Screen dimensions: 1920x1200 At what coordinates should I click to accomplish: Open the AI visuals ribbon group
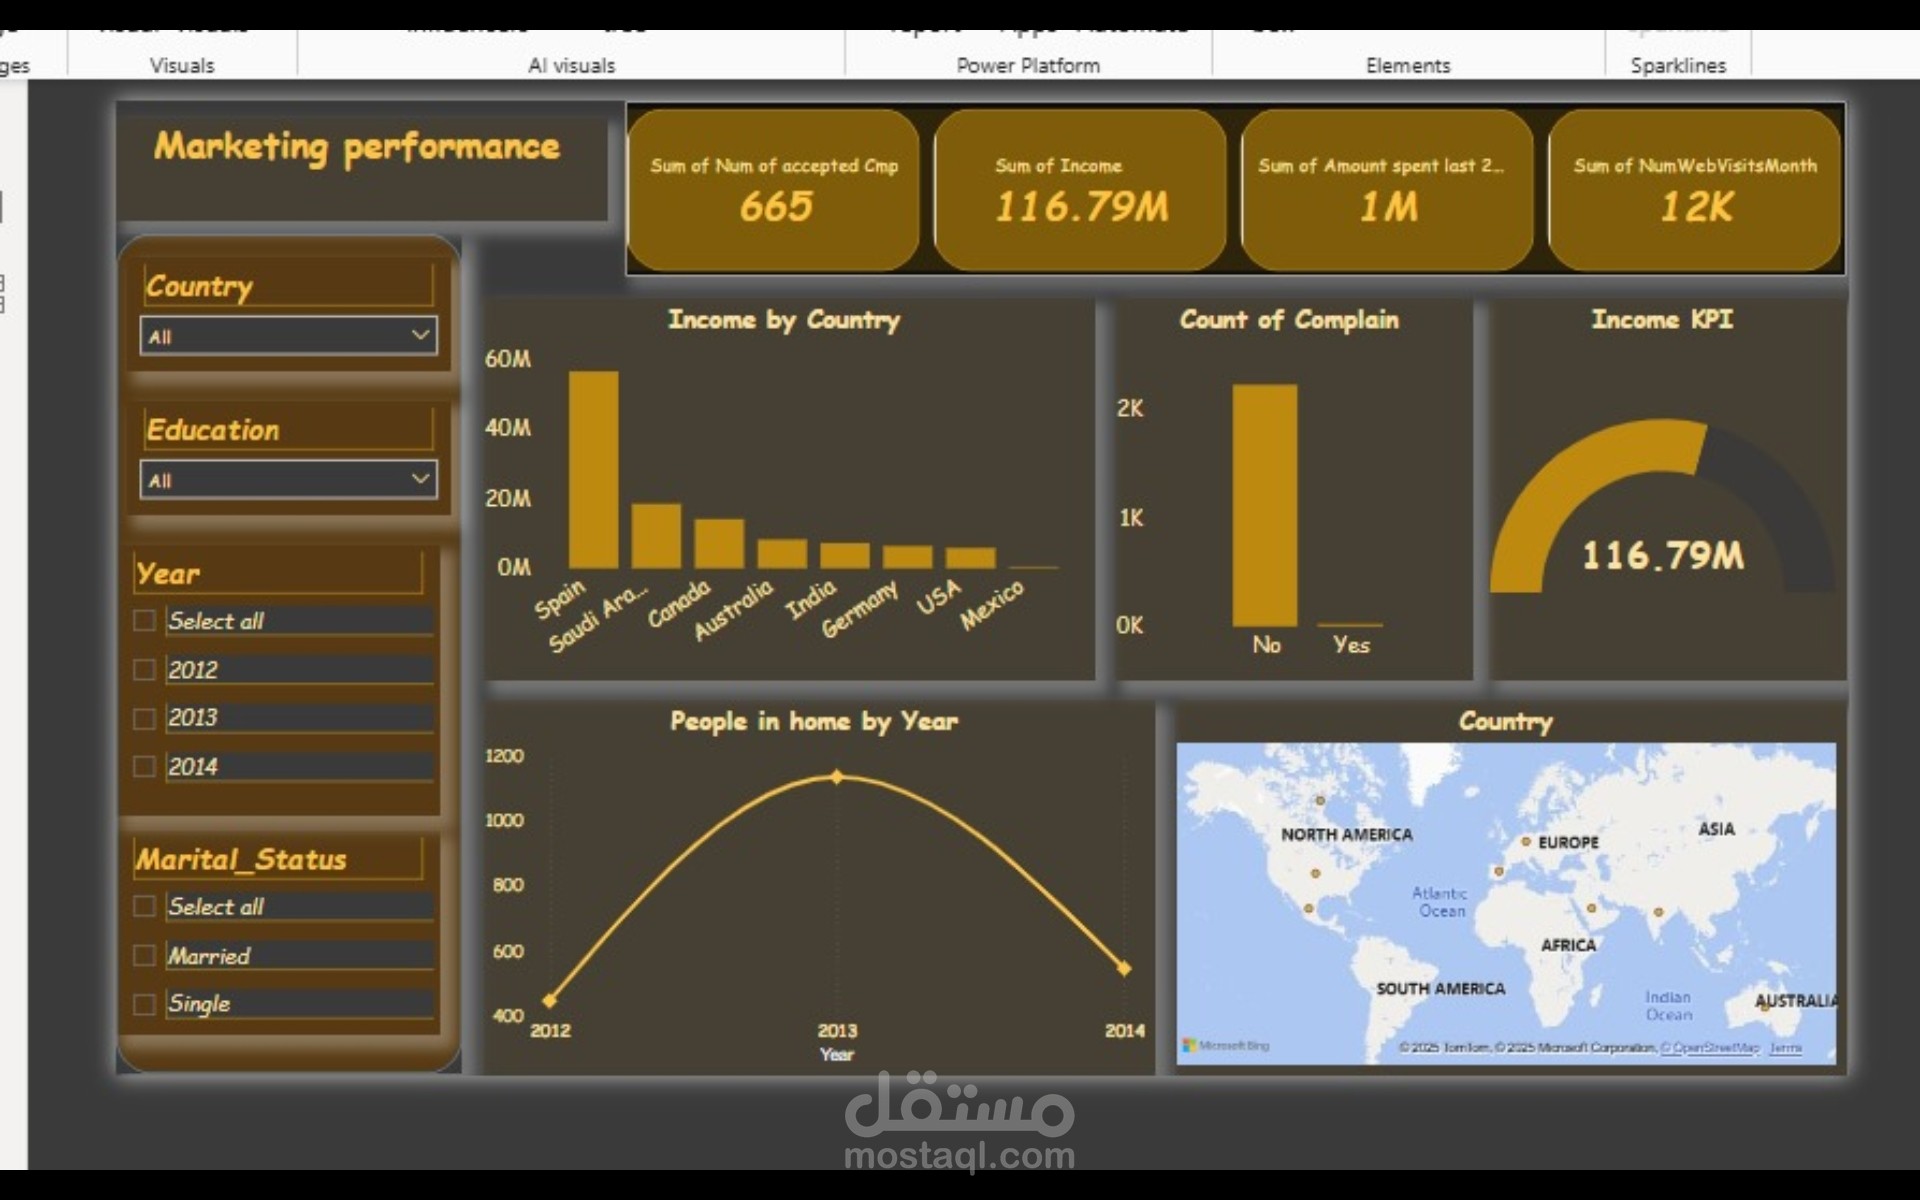571,65
